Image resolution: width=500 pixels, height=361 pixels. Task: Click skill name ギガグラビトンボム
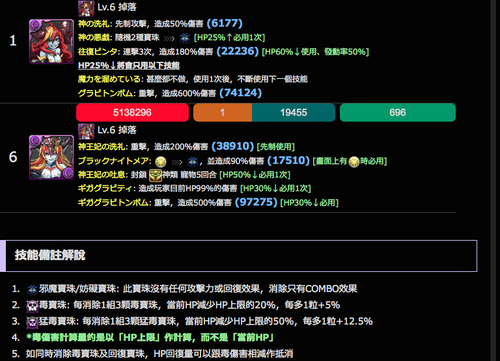tap(114, 202)
